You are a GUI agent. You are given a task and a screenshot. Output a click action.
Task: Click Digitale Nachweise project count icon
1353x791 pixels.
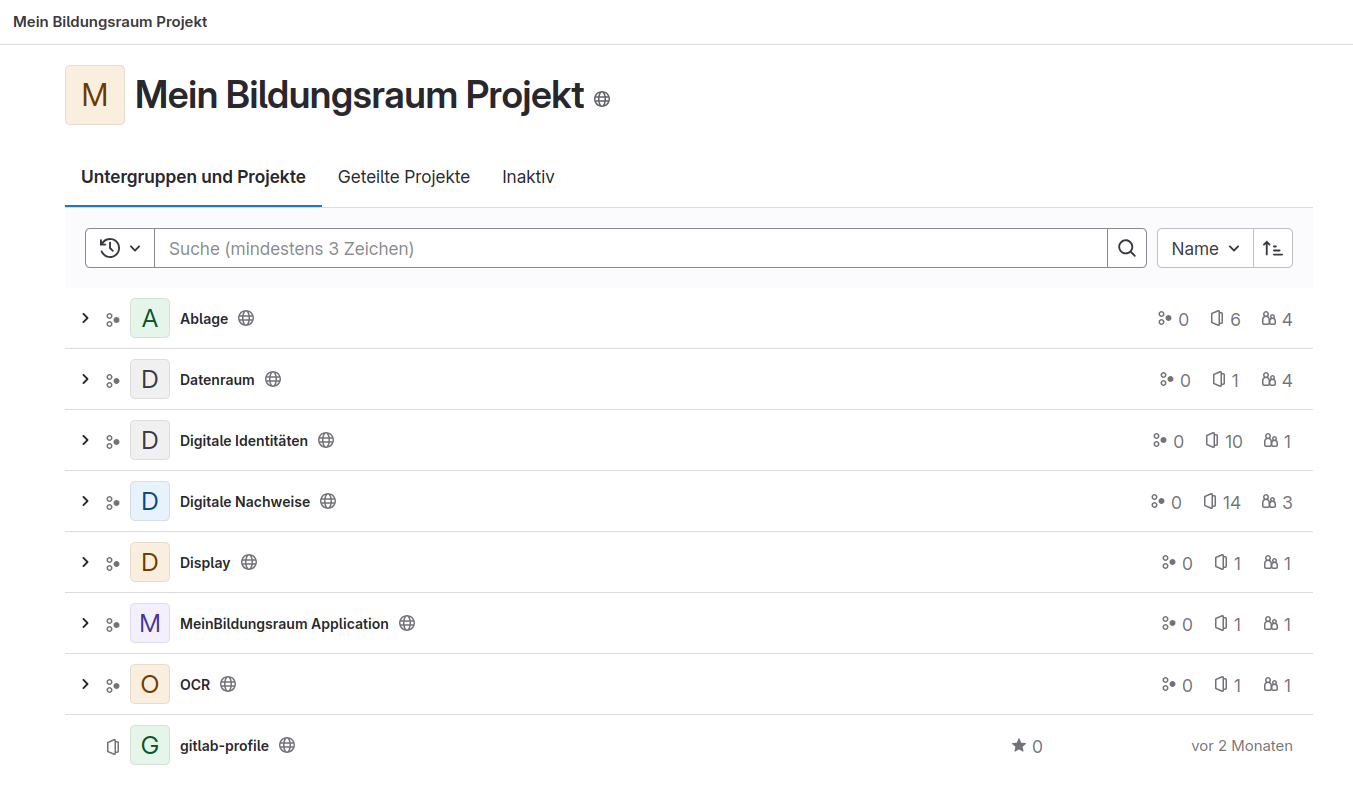[x=1210, y=501]
